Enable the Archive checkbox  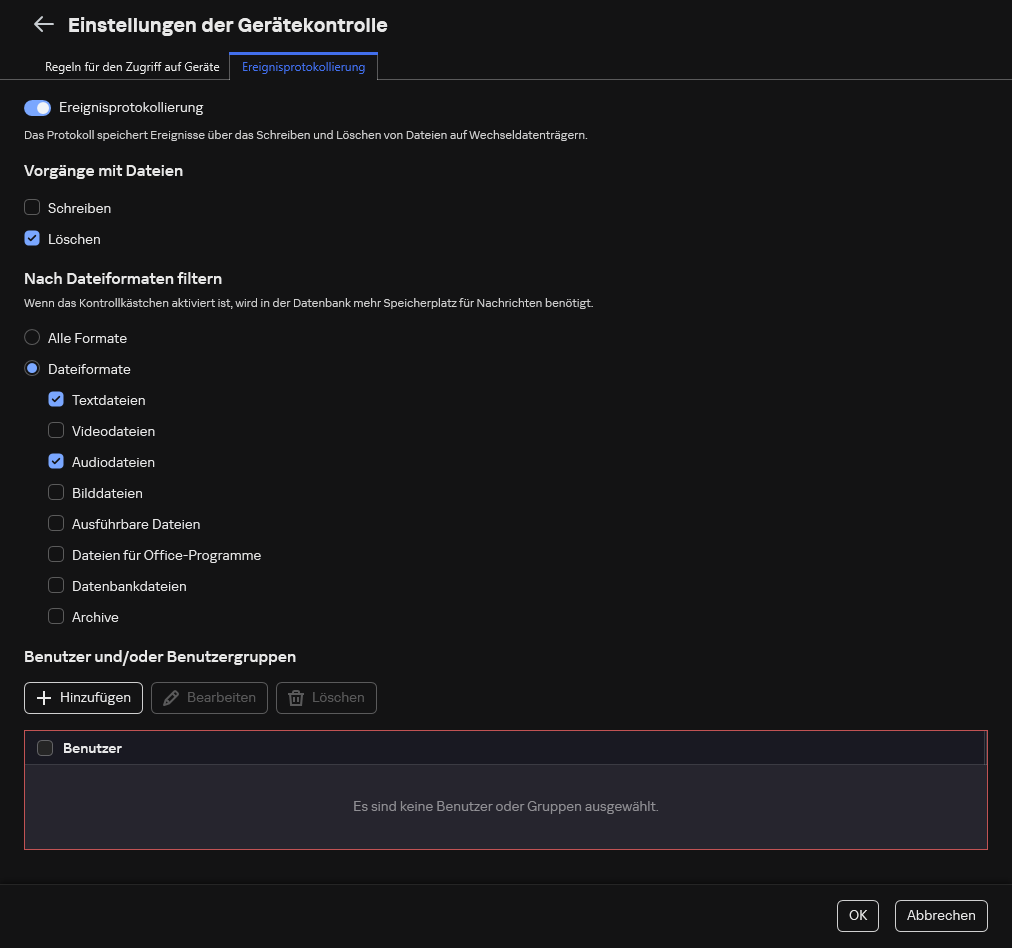56,617
